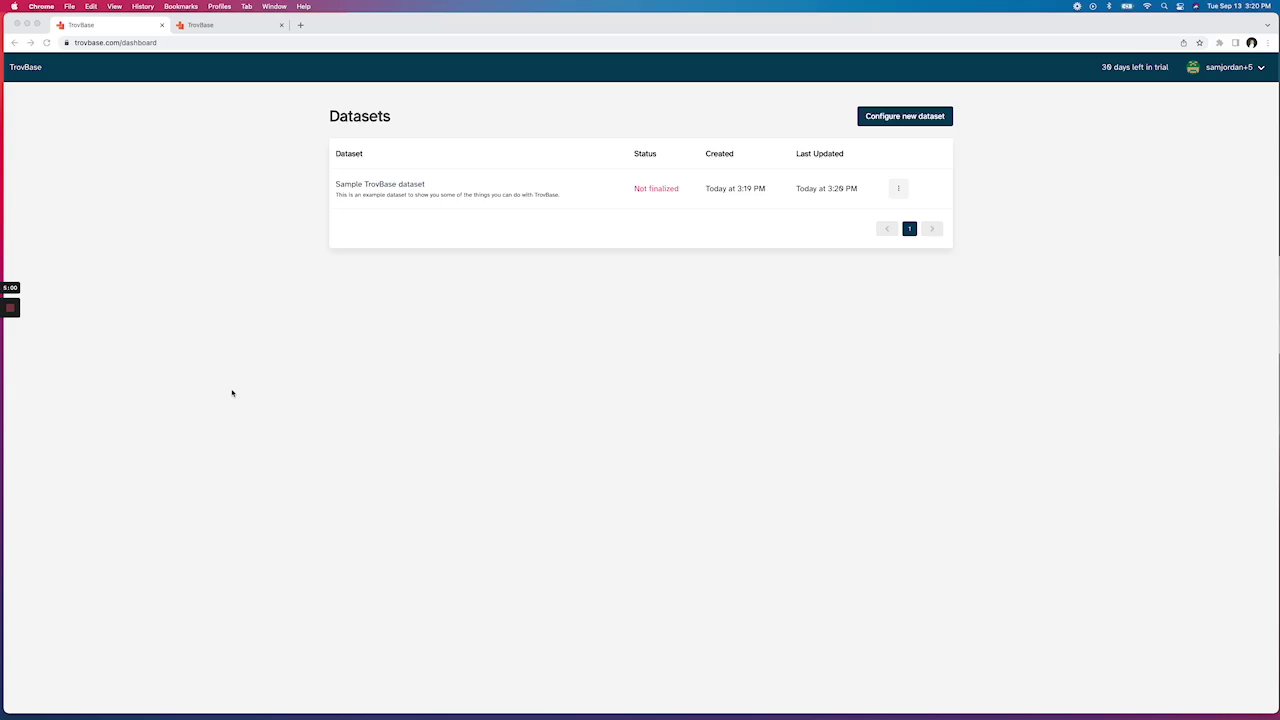Screen dimensions: 1280x720
Task: Open the three-dot menu for Sample dataset
Action: coord(898,188)
